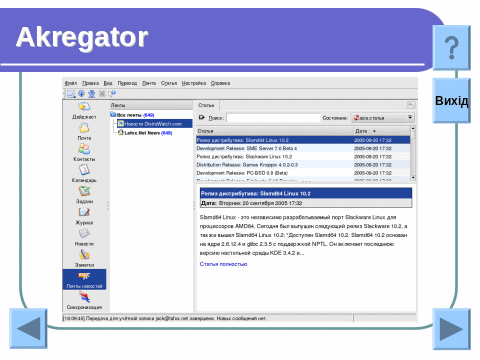Select article 'Slamd64 Linux 10.2' row
480x360 pixels.
[303, 140]
